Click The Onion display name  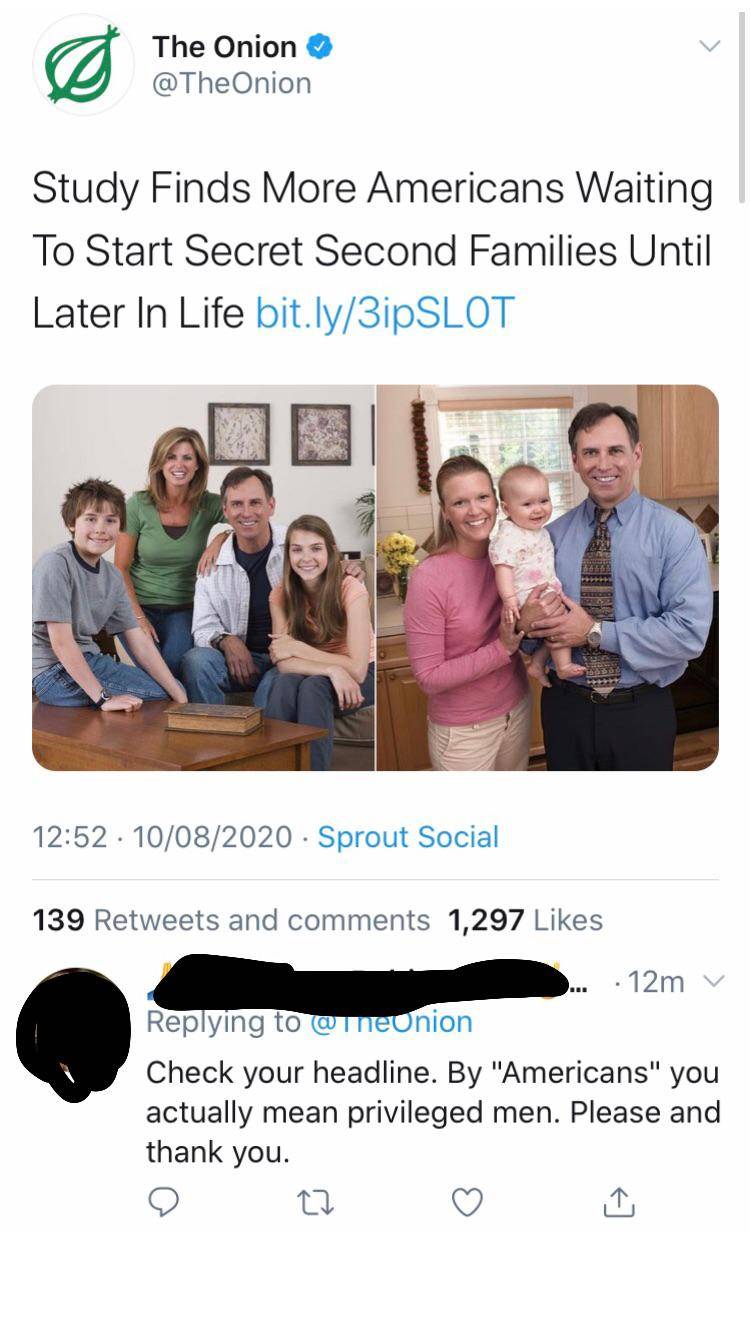(224, 46)
